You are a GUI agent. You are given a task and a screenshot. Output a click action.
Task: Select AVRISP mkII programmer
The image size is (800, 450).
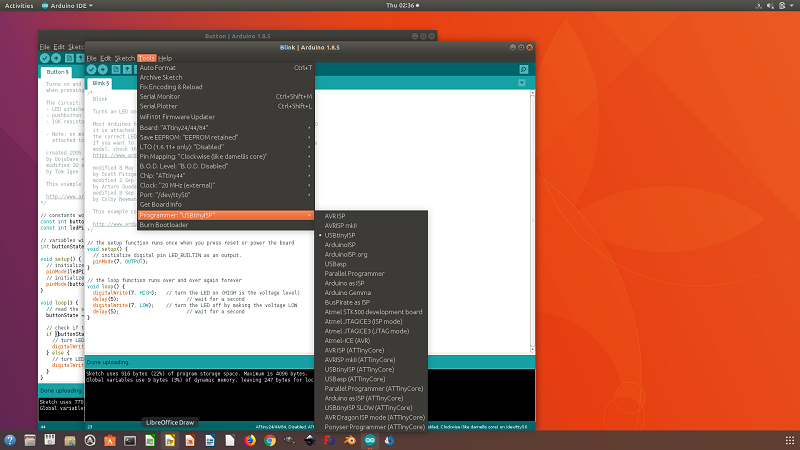tap(371, 226)
